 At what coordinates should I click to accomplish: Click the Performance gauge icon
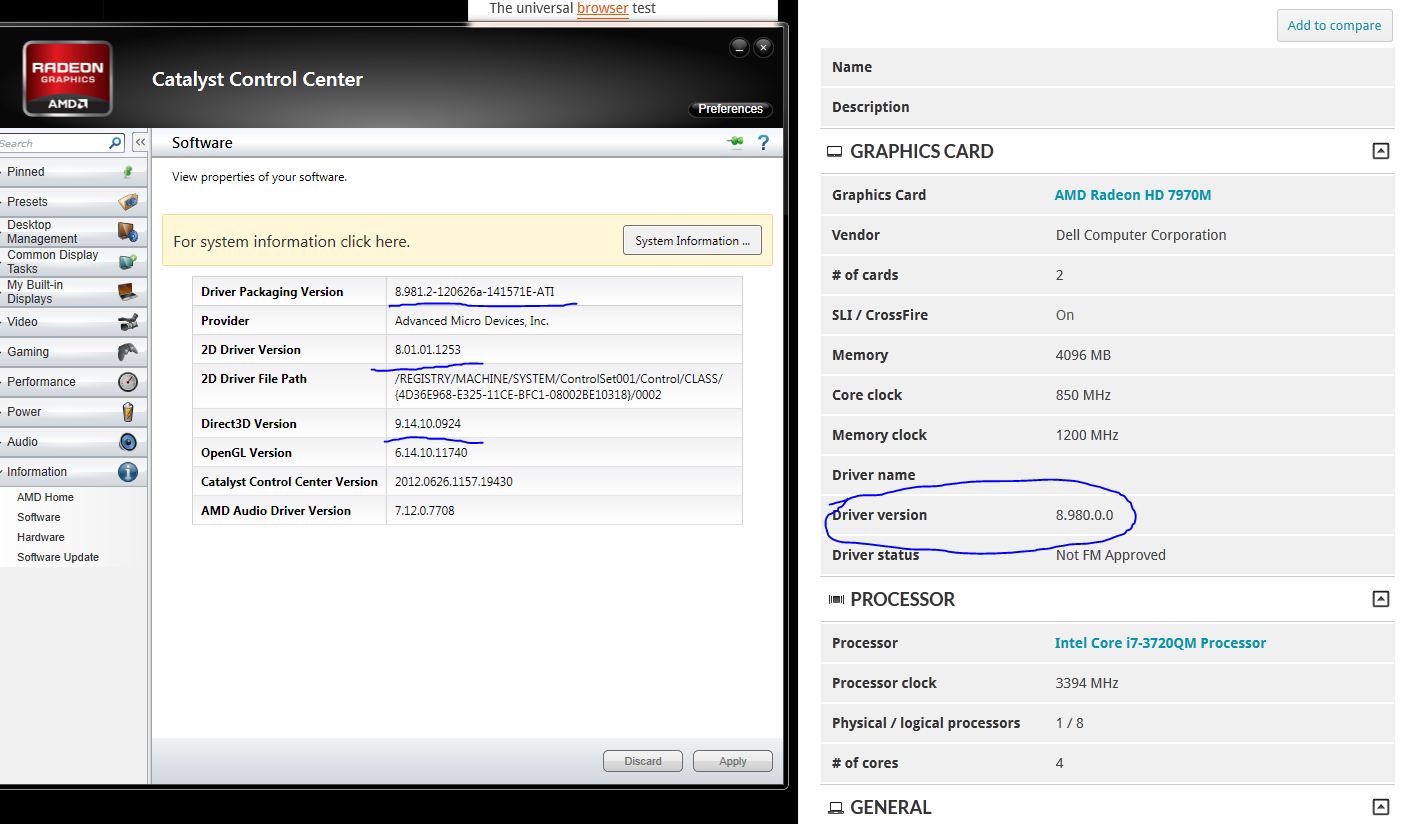point(128,382)
